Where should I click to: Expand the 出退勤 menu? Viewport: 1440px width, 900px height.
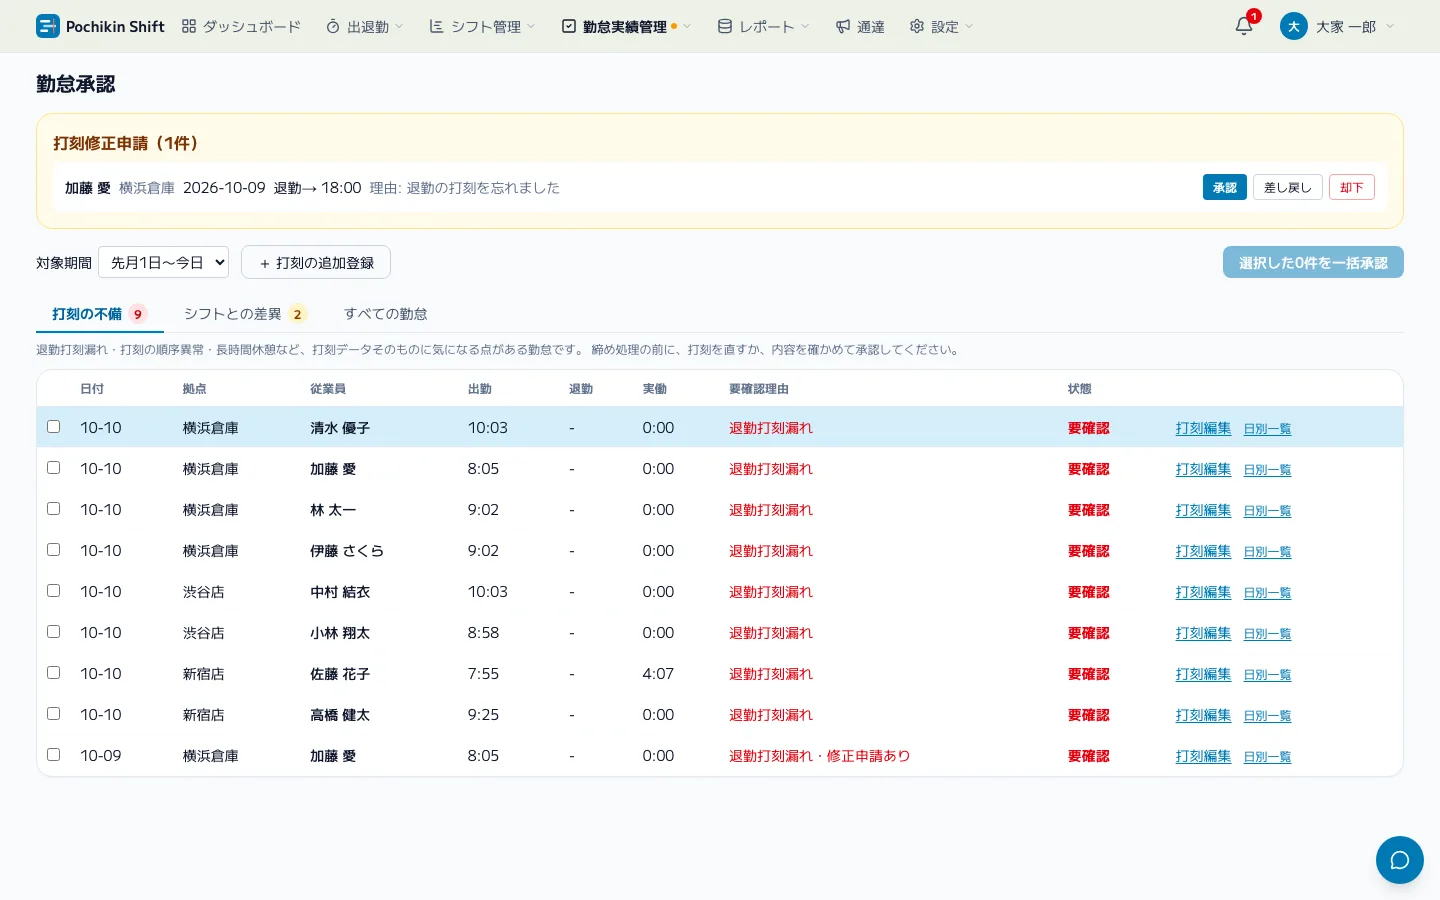point(365,26)
